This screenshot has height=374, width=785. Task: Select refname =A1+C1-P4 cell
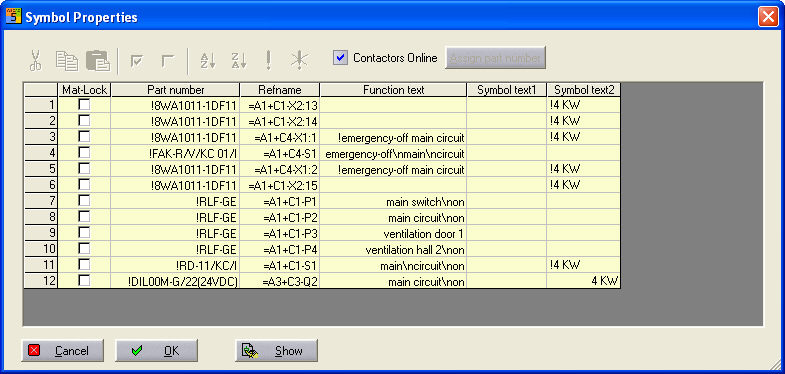point(280,249)
